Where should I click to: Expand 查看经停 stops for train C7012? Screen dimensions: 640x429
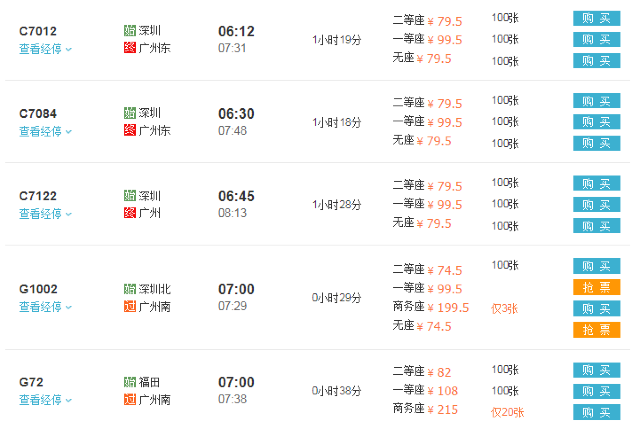tap(45, 49)
